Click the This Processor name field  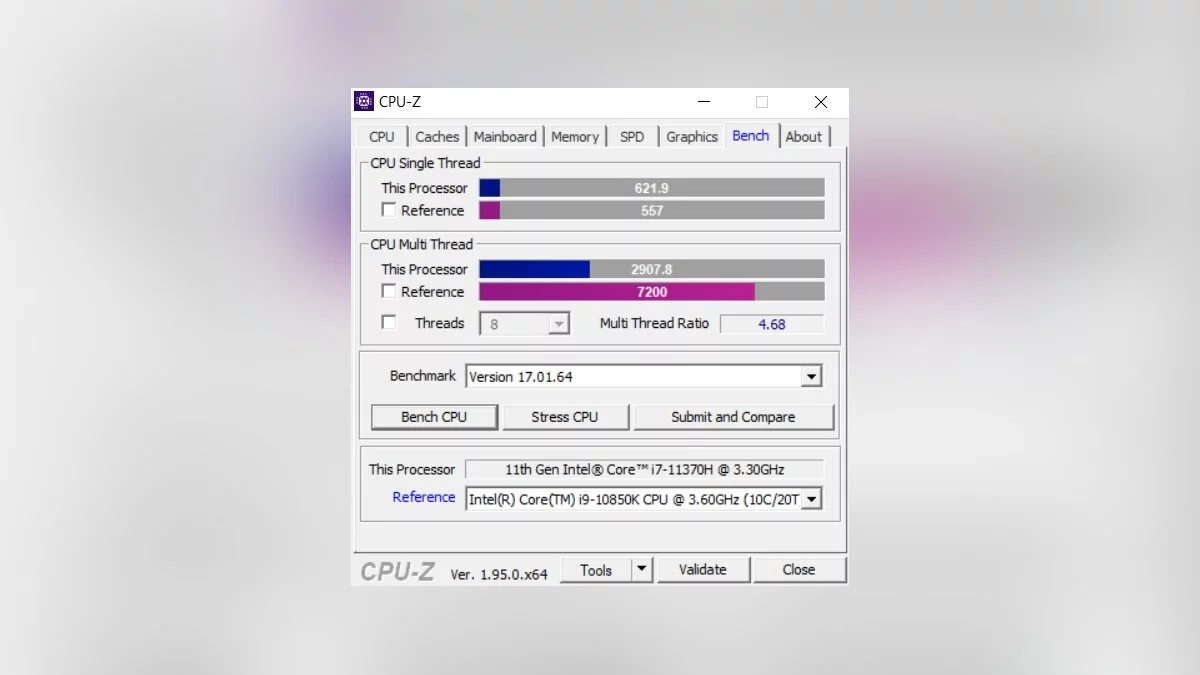coord(645,469)
